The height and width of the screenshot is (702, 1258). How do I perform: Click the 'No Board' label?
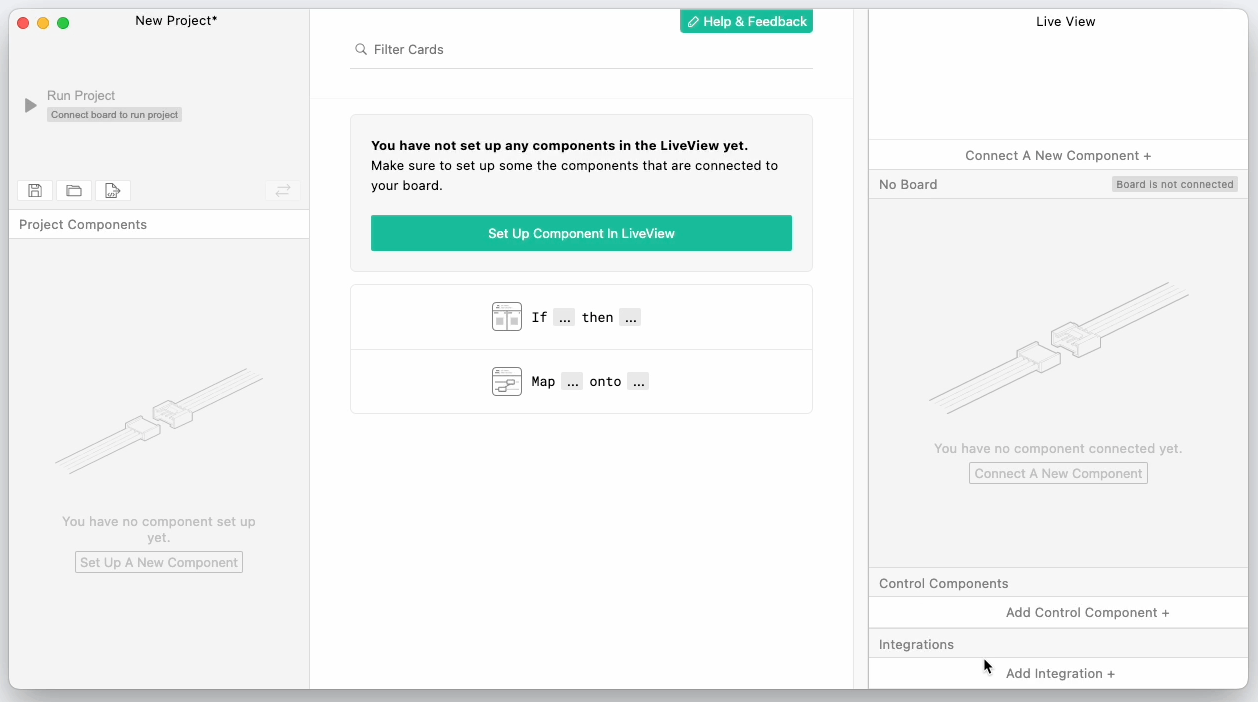pos(908,184)
